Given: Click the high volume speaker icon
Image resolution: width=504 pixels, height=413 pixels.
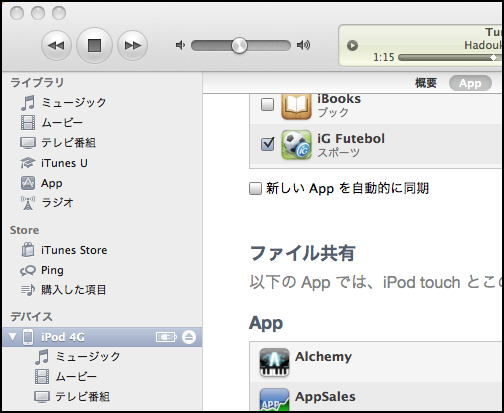Looking at the screenshot, I should coord(303,45).
